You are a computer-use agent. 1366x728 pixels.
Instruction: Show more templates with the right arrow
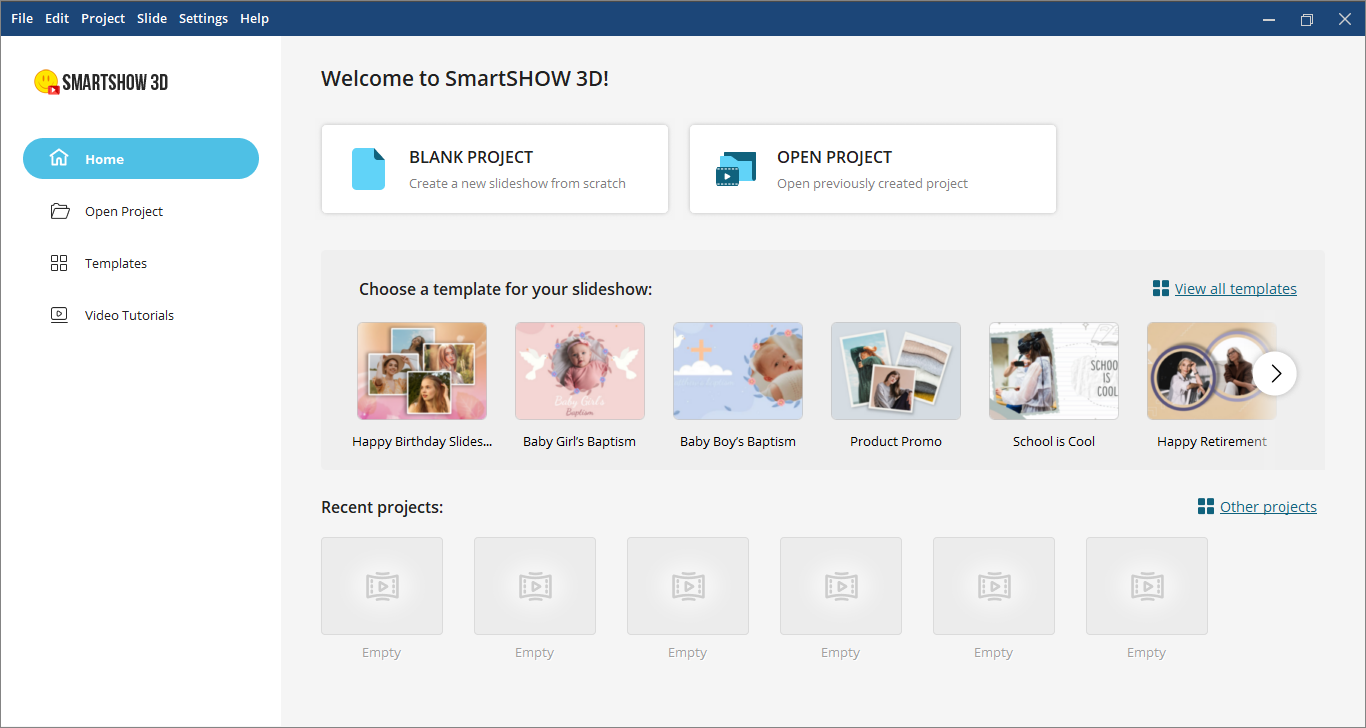point(1275,373)
